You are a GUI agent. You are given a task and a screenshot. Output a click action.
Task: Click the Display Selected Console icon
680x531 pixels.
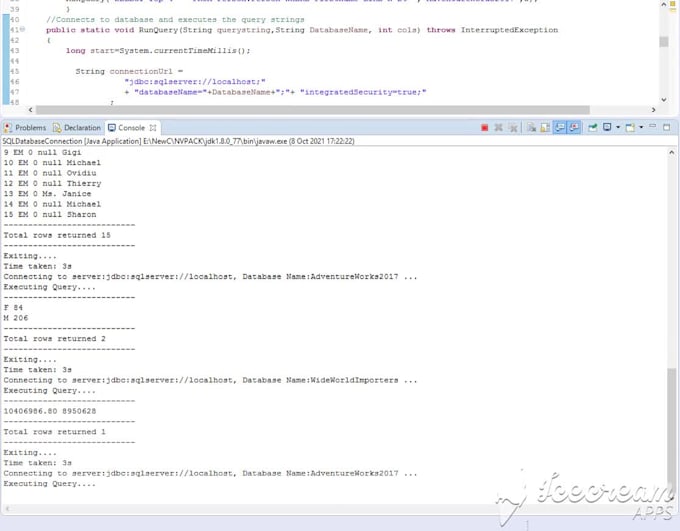coord(607,127)
